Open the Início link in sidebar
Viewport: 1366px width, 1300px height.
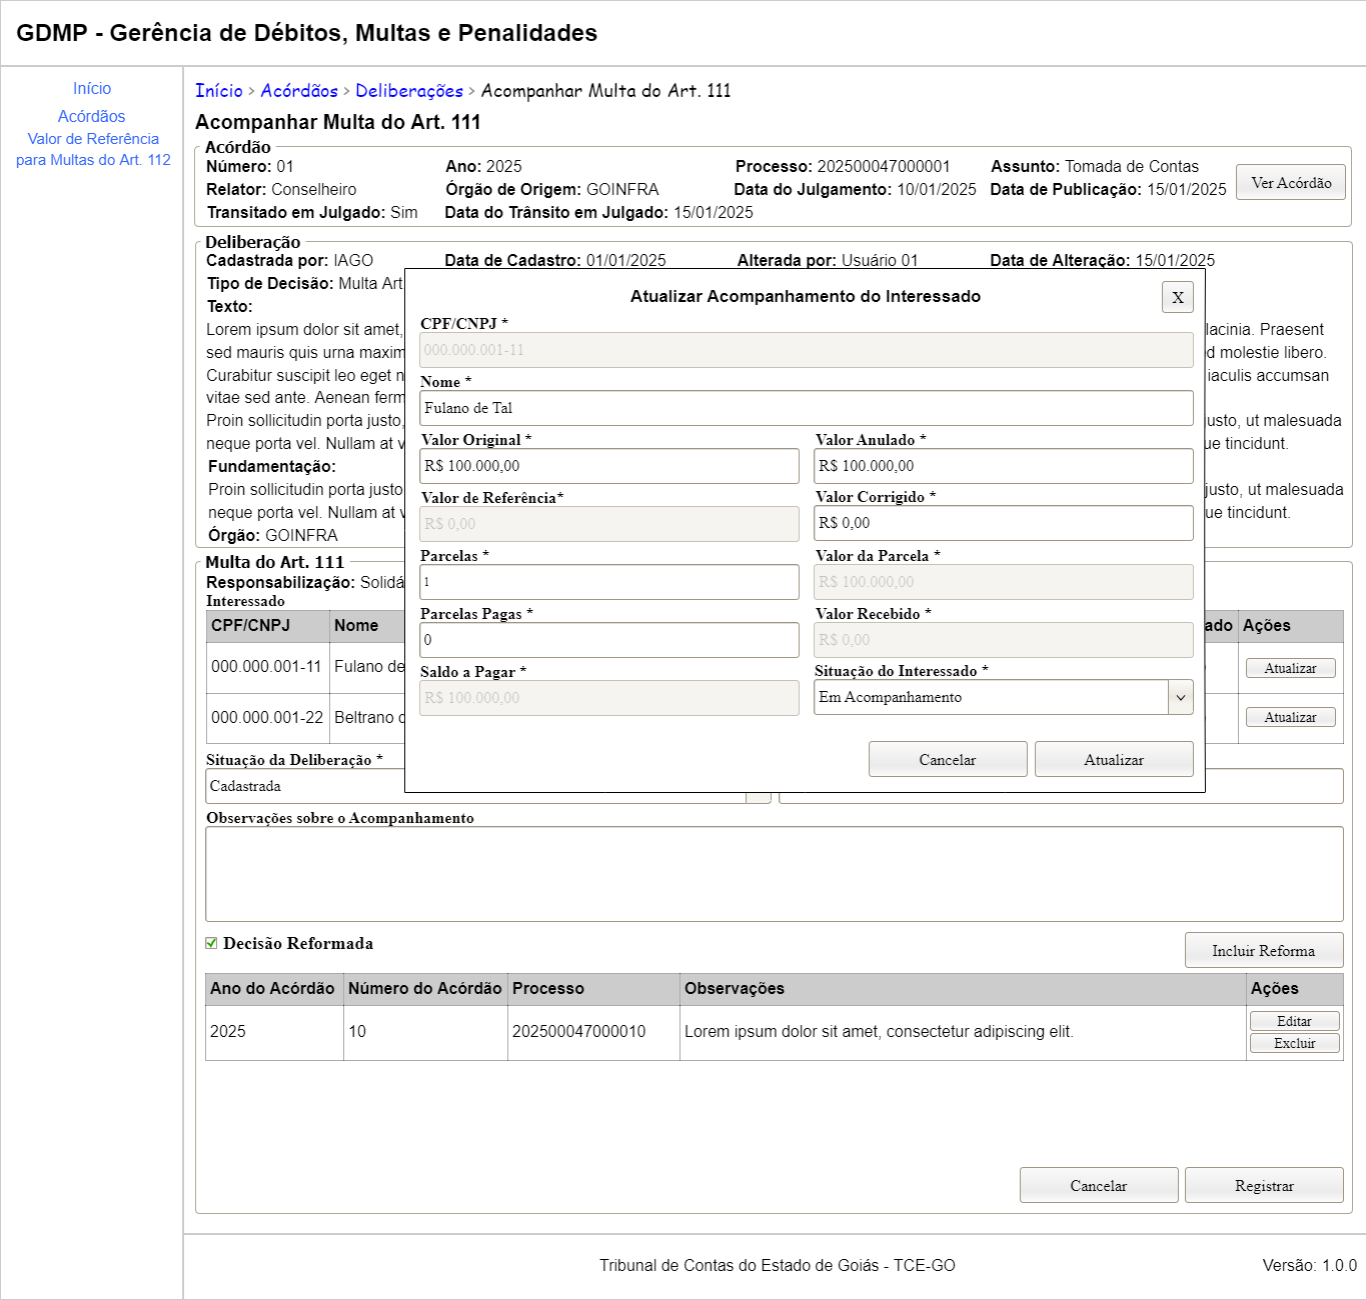click(92, 89)
